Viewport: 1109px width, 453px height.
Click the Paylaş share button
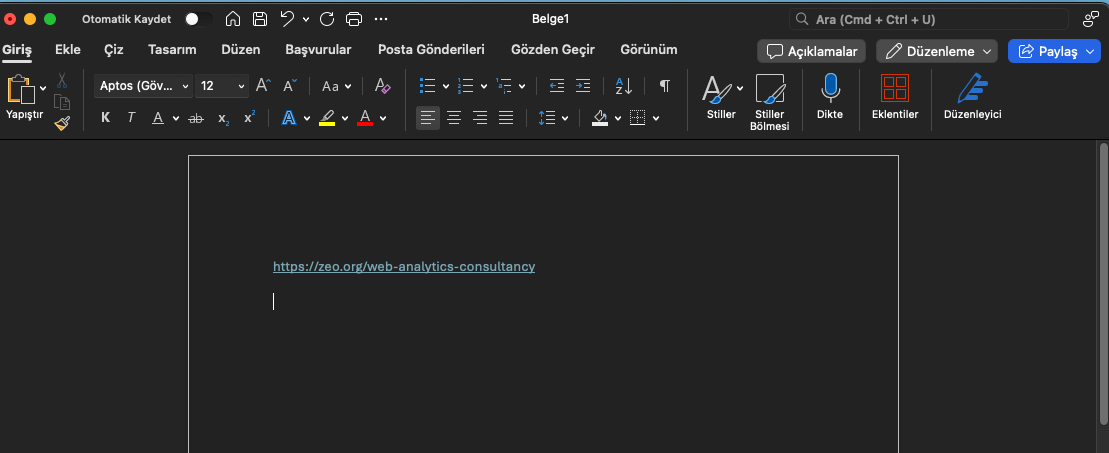1054,51
